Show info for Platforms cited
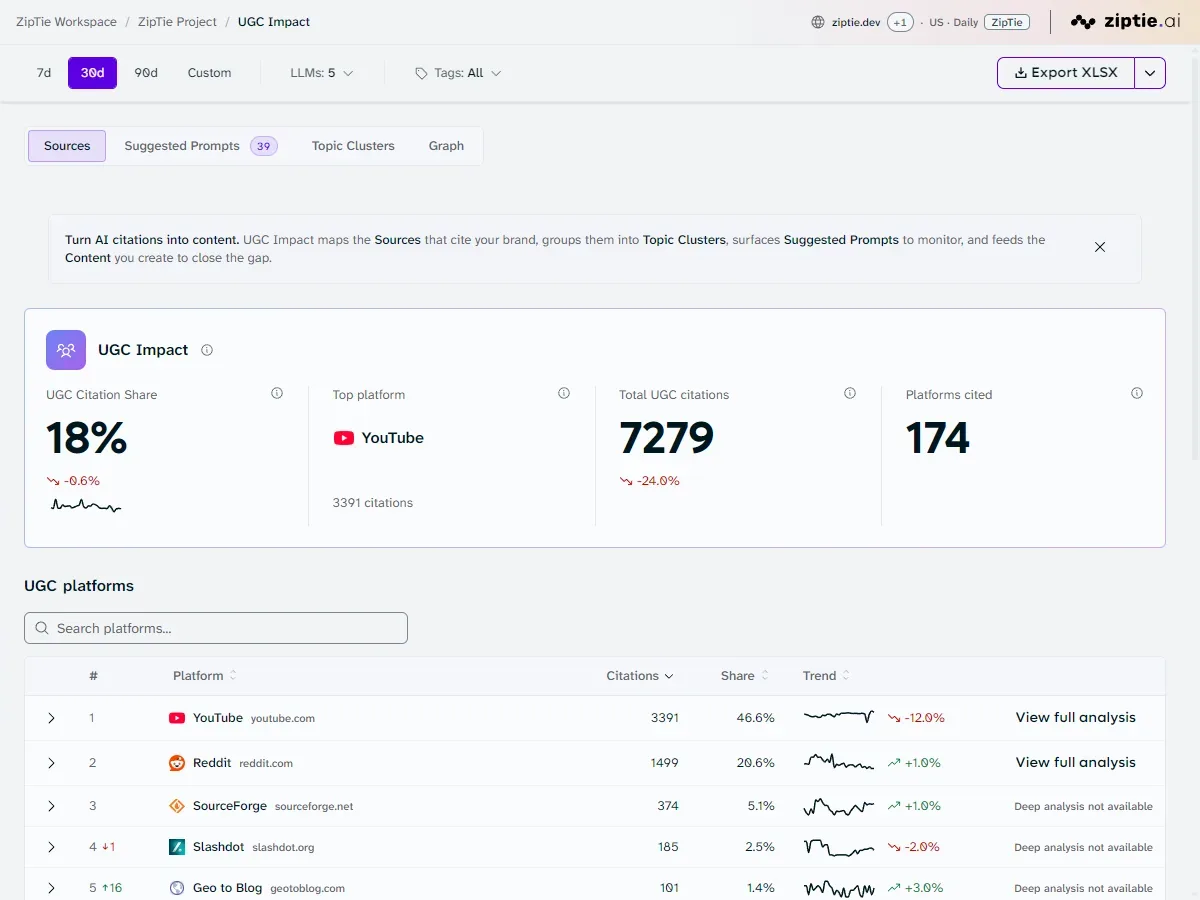 [1137, 394]
